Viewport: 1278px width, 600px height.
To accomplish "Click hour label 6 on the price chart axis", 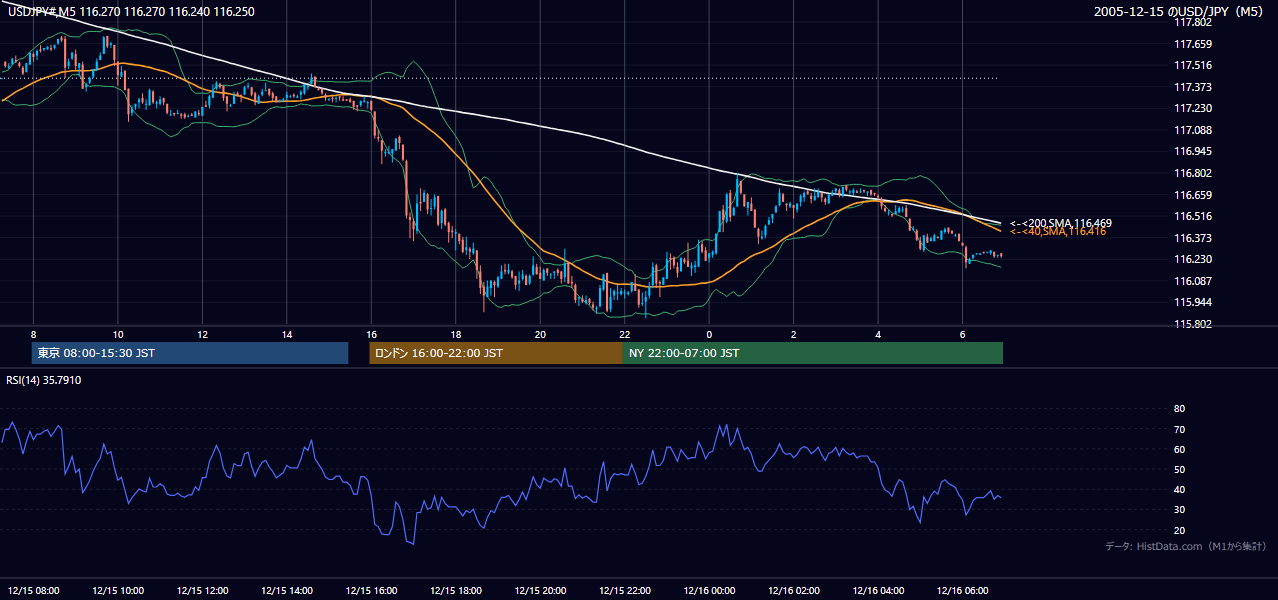I will pos(962,334).
